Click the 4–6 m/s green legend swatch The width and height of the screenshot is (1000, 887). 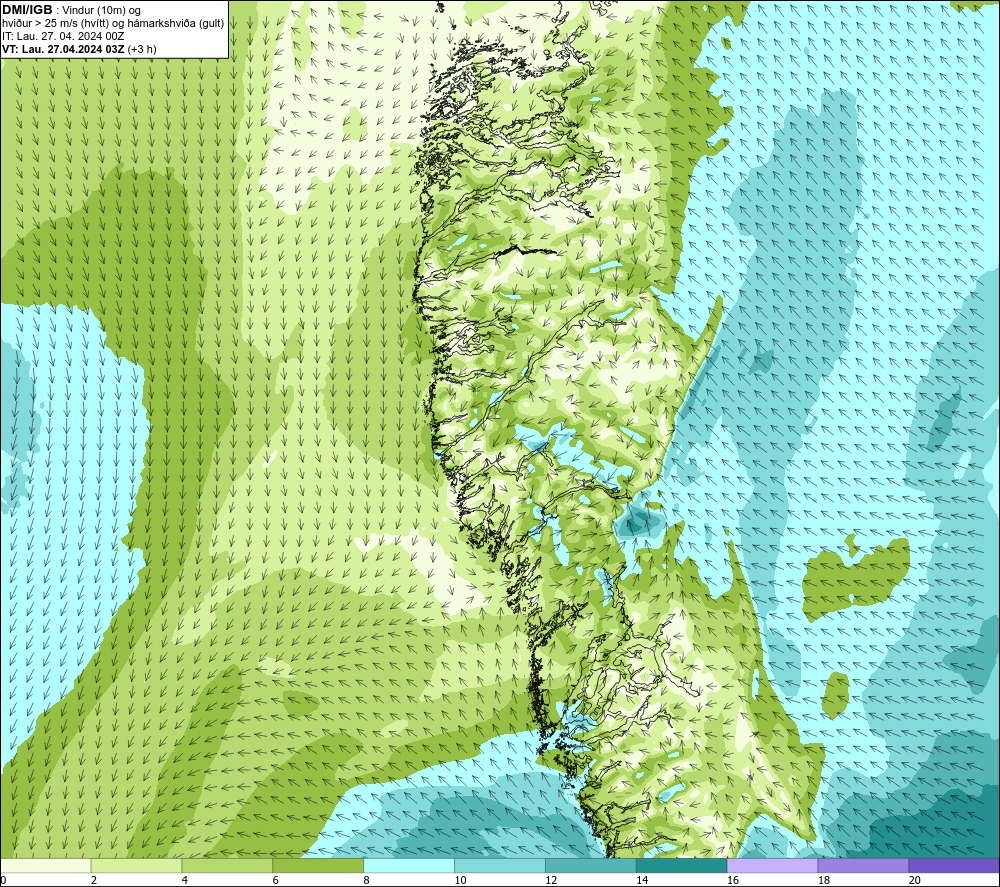coord(227,865)
